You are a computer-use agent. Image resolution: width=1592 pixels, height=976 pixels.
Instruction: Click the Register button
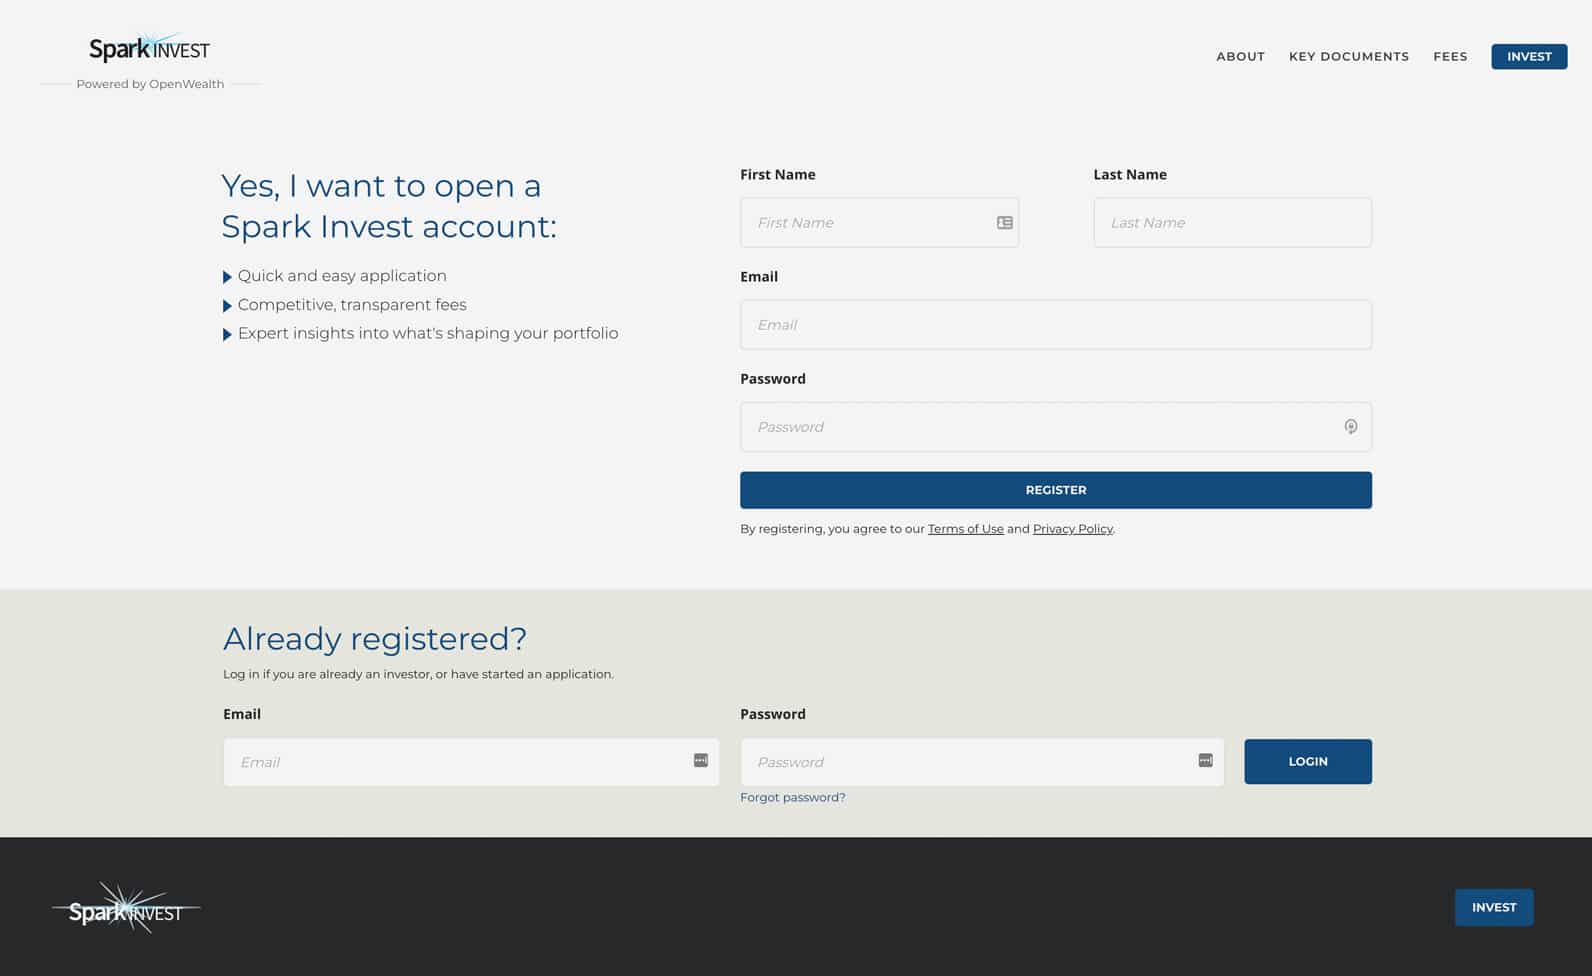click(x=1056, y=490)
